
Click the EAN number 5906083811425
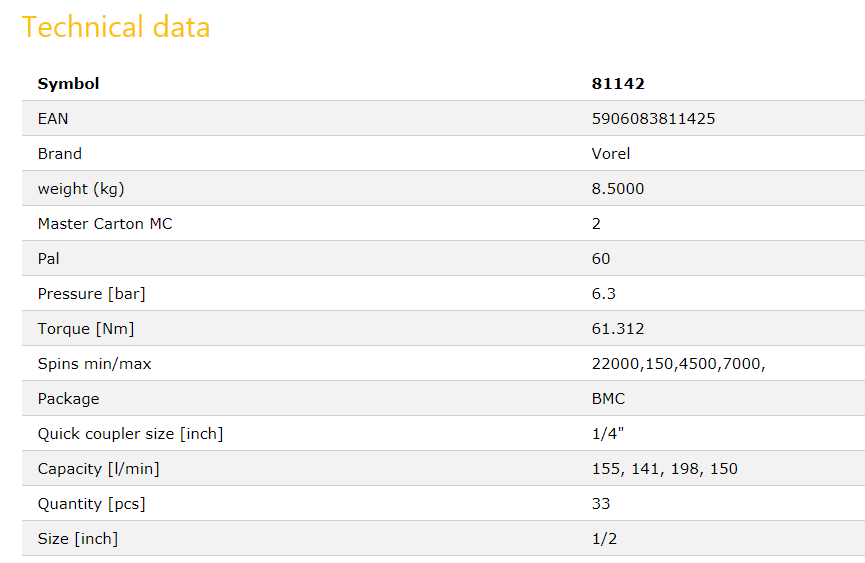[x=653, y=119]
